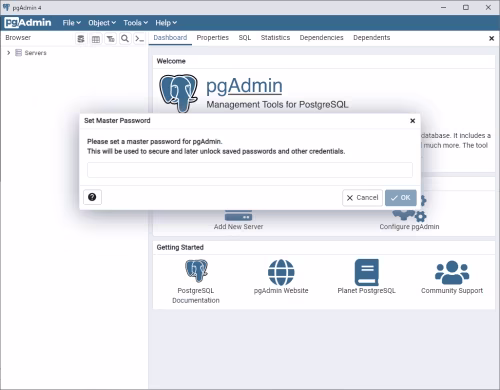Switch to the Statistics tab

click(275, 38)
